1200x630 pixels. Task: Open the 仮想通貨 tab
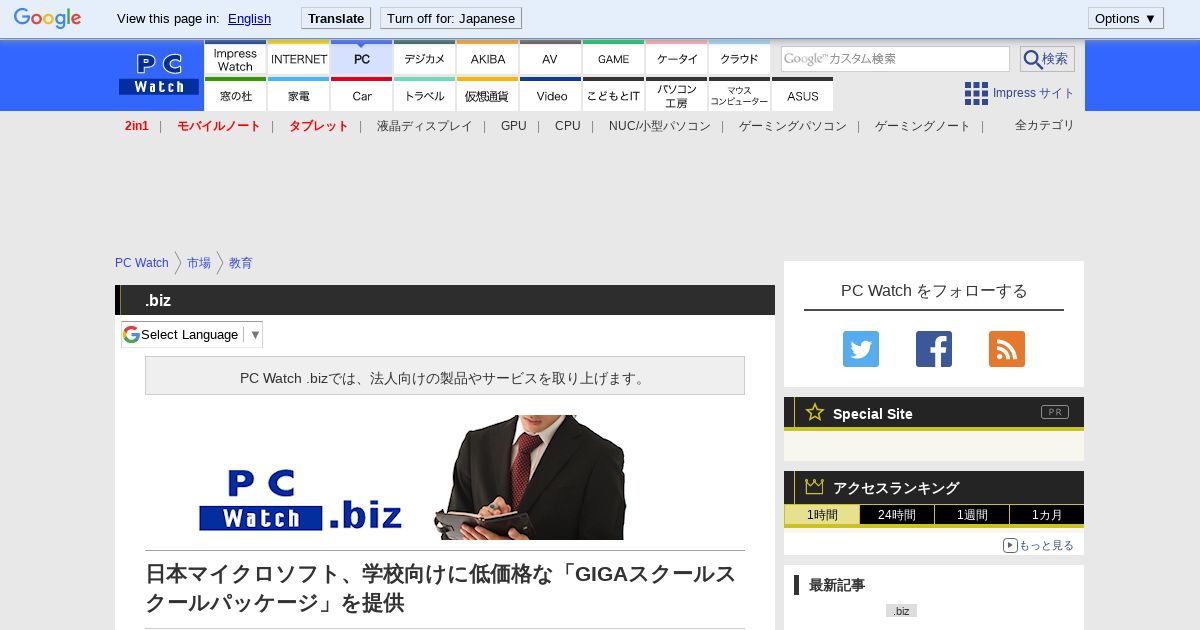[488, 95]
